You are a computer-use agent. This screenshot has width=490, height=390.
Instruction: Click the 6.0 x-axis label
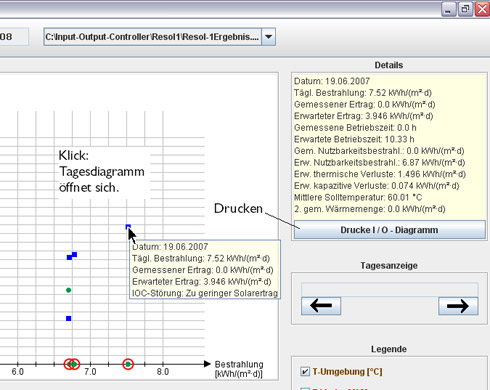pyautogui.click(x=17, y=371)
